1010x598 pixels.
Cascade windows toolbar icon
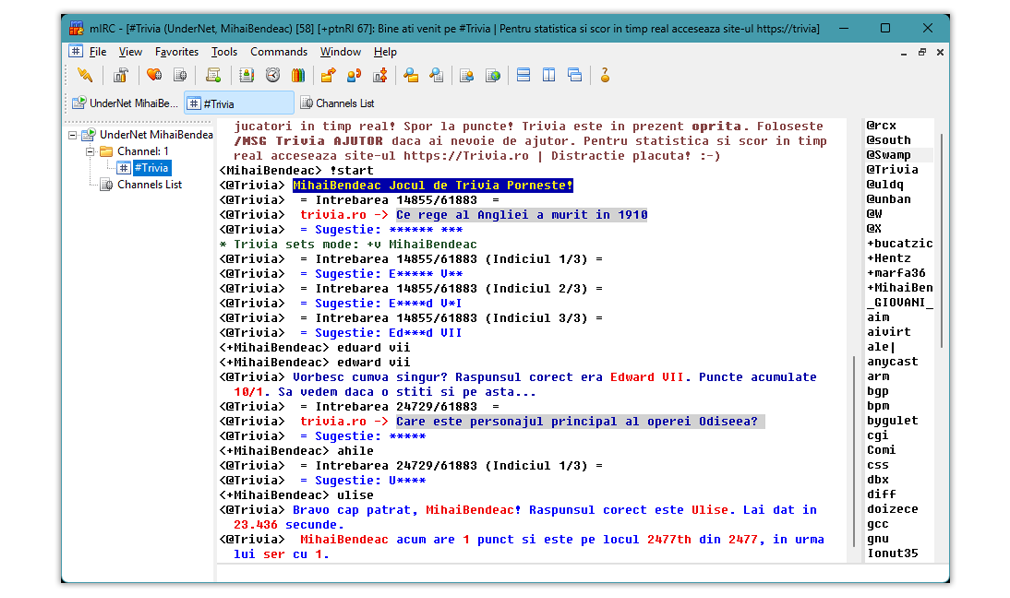tap(575, 75)
